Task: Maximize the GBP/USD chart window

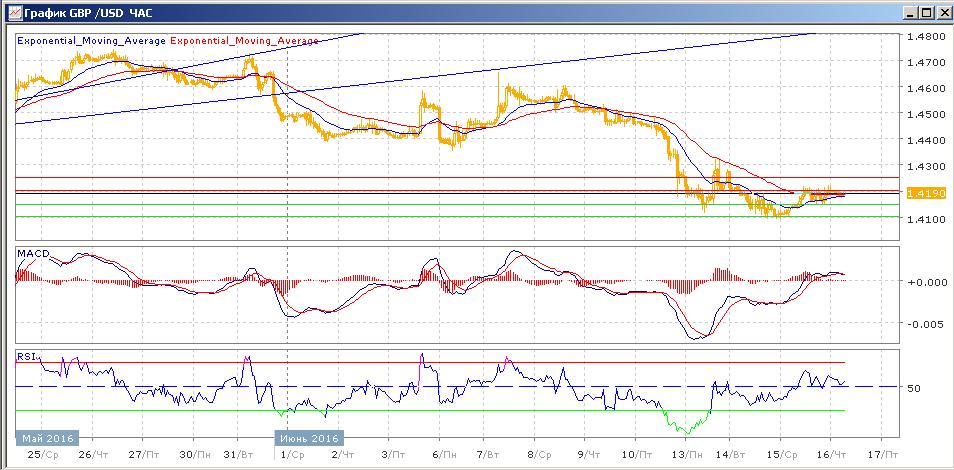Action: (x=925, y=12)
